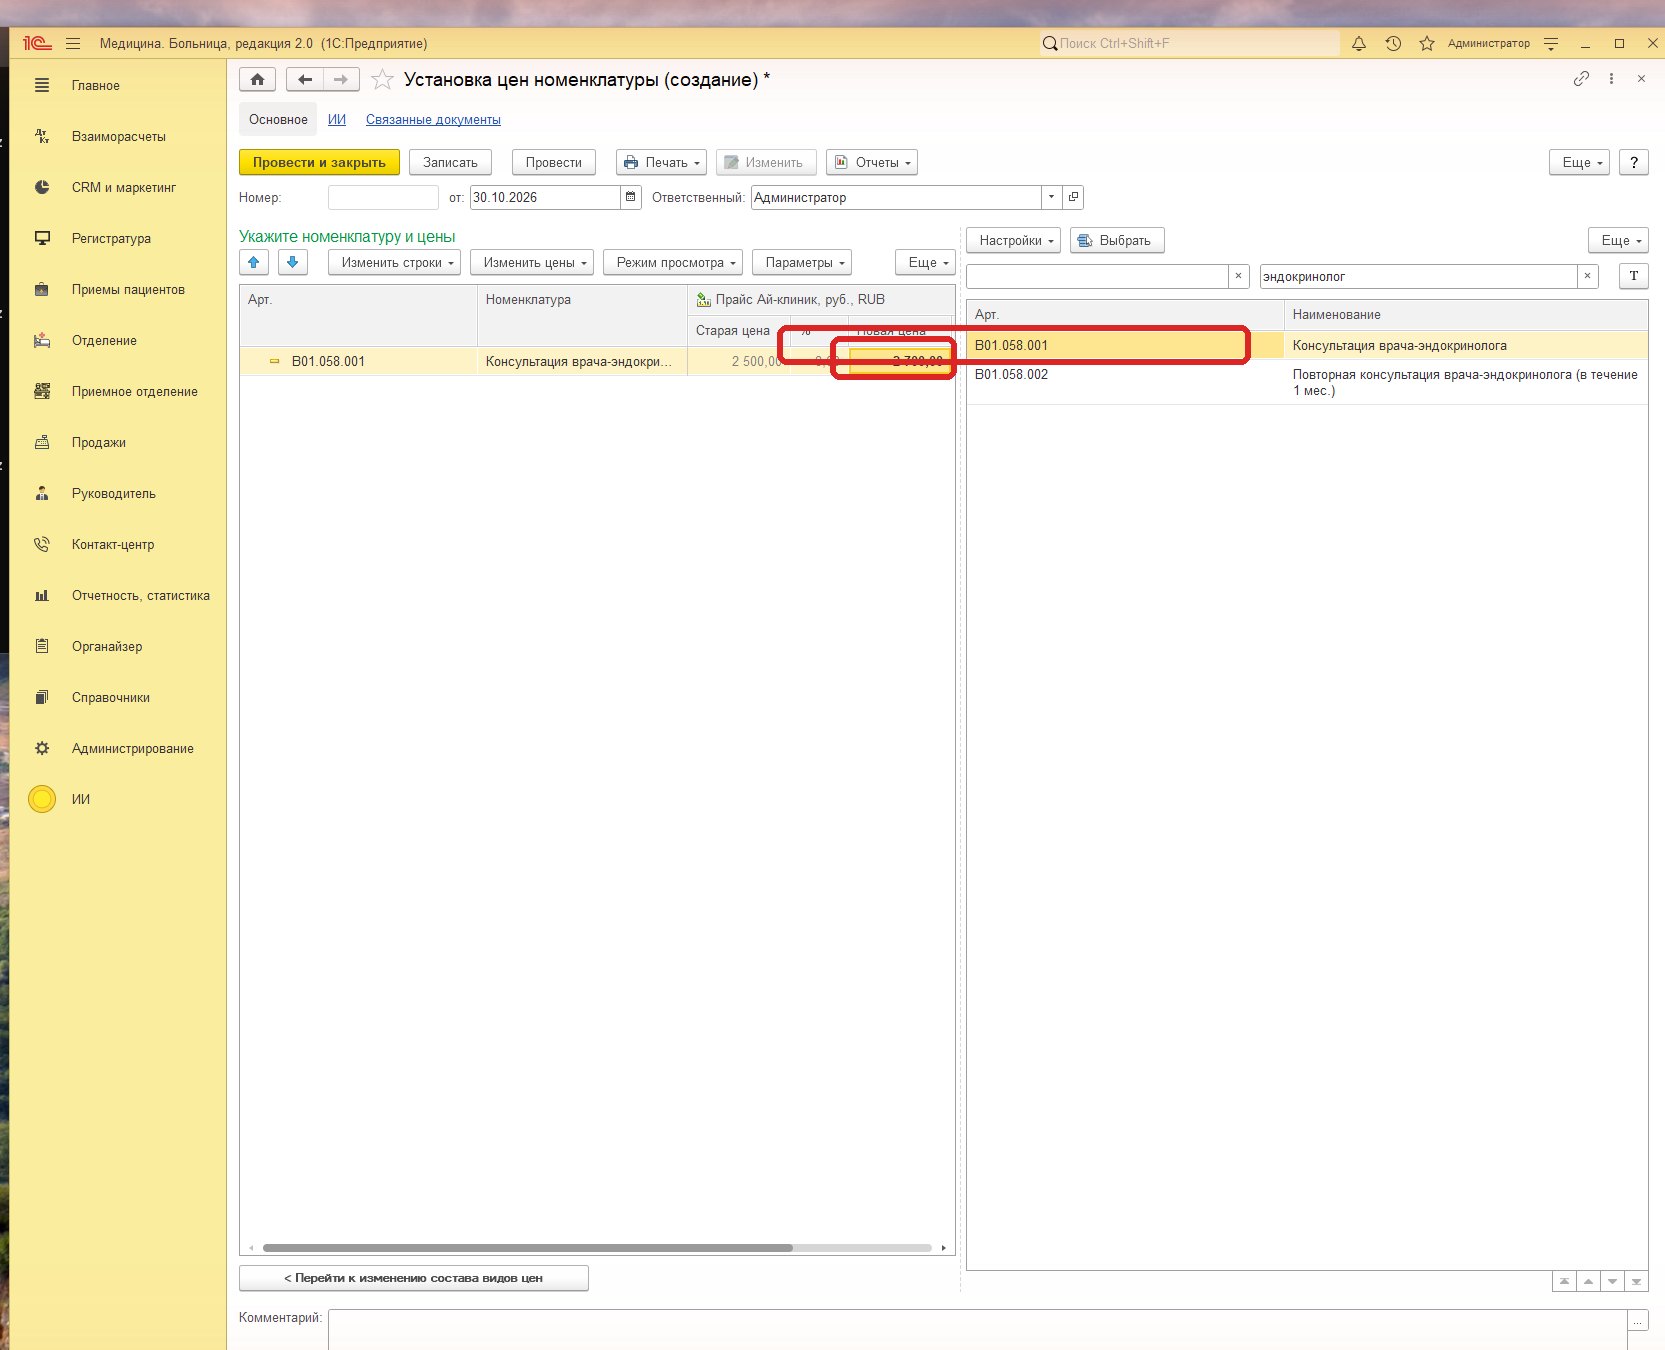Image resolution: width=1665 pixels, height=1350 pixels.
Task: Open Справочники section in sidebar
Action: click(111, 697)
